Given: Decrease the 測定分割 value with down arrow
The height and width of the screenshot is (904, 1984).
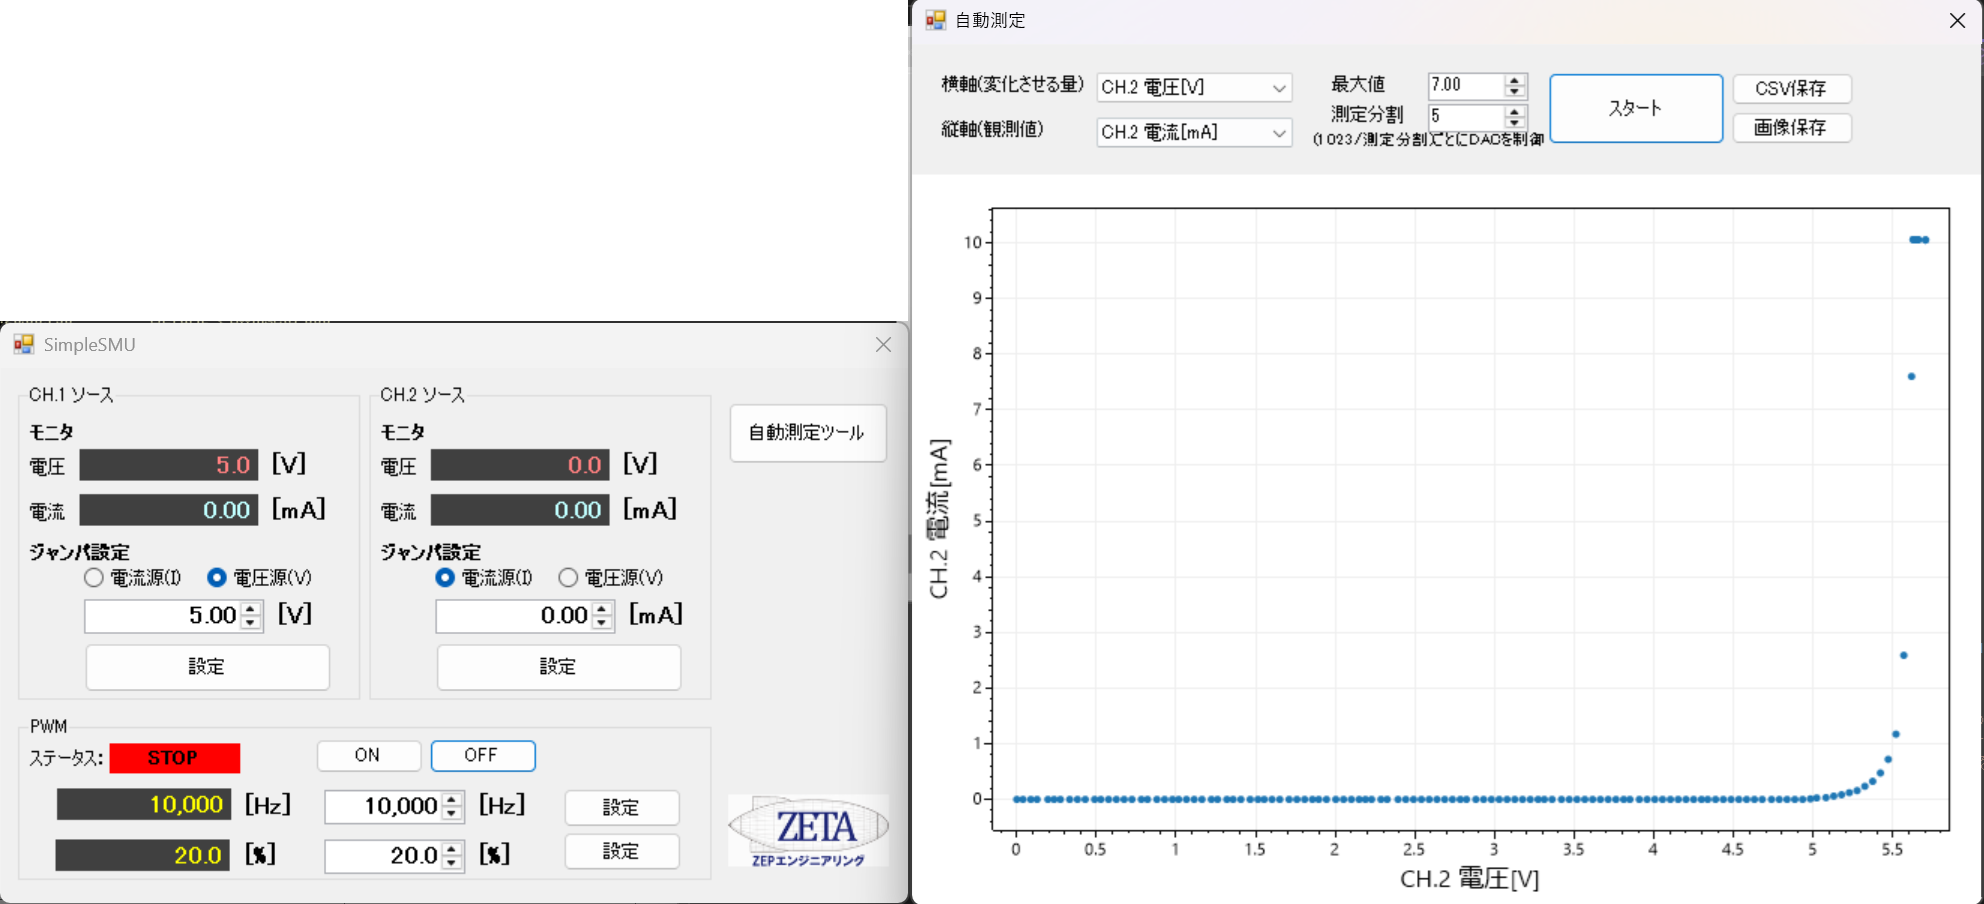Looking at the screenshot, I should coord(1515,122).
